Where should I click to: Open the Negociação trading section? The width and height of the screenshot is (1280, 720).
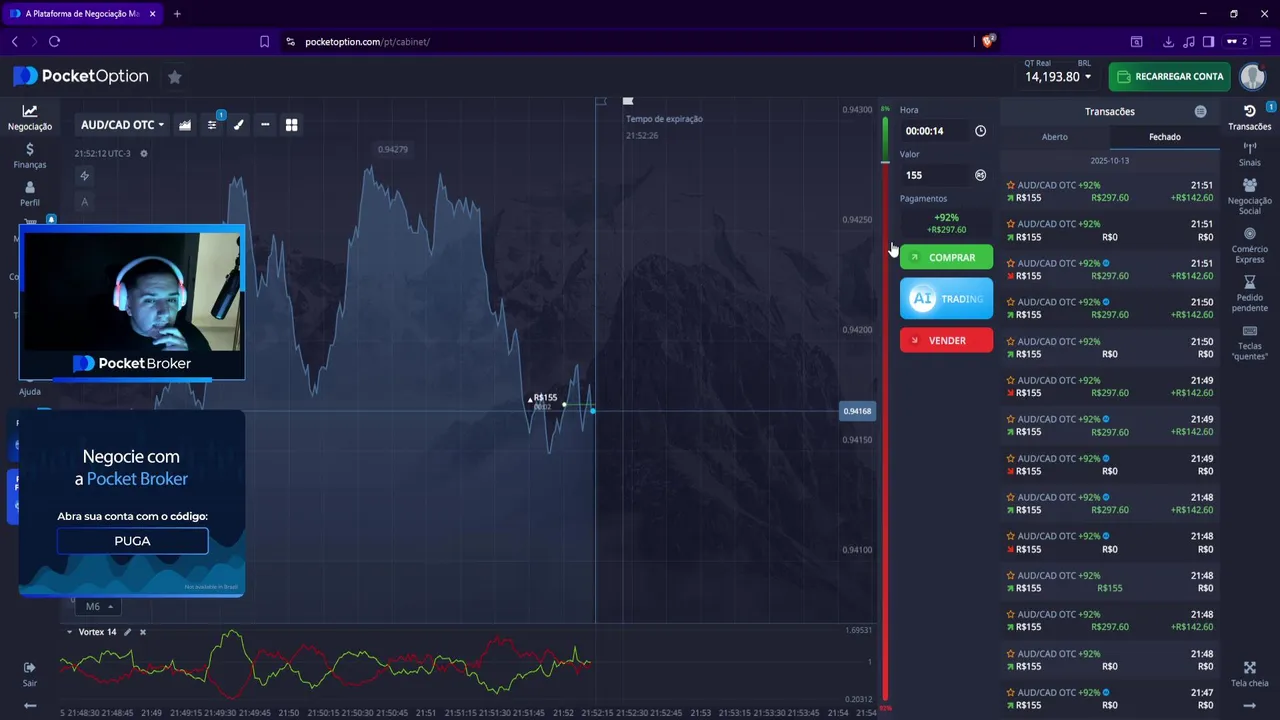[29, 117]
